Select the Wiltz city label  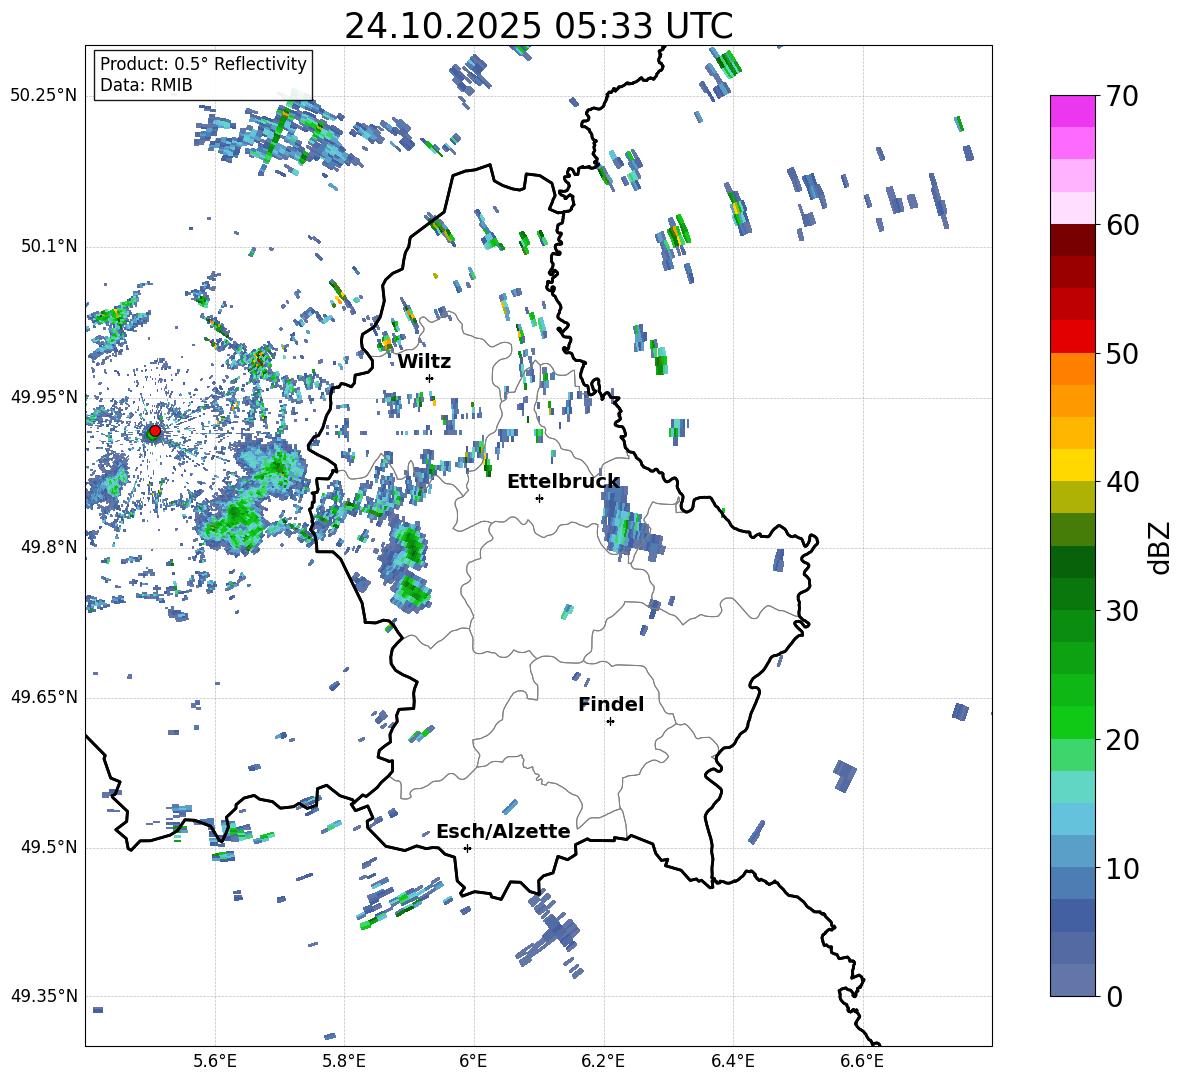tap(424, 361)
